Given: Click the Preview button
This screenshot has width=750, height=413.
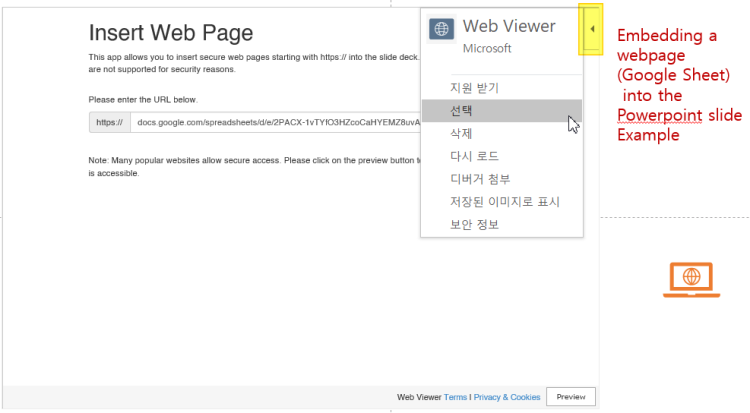Looking at the screenshot, I should coord(571,397).
